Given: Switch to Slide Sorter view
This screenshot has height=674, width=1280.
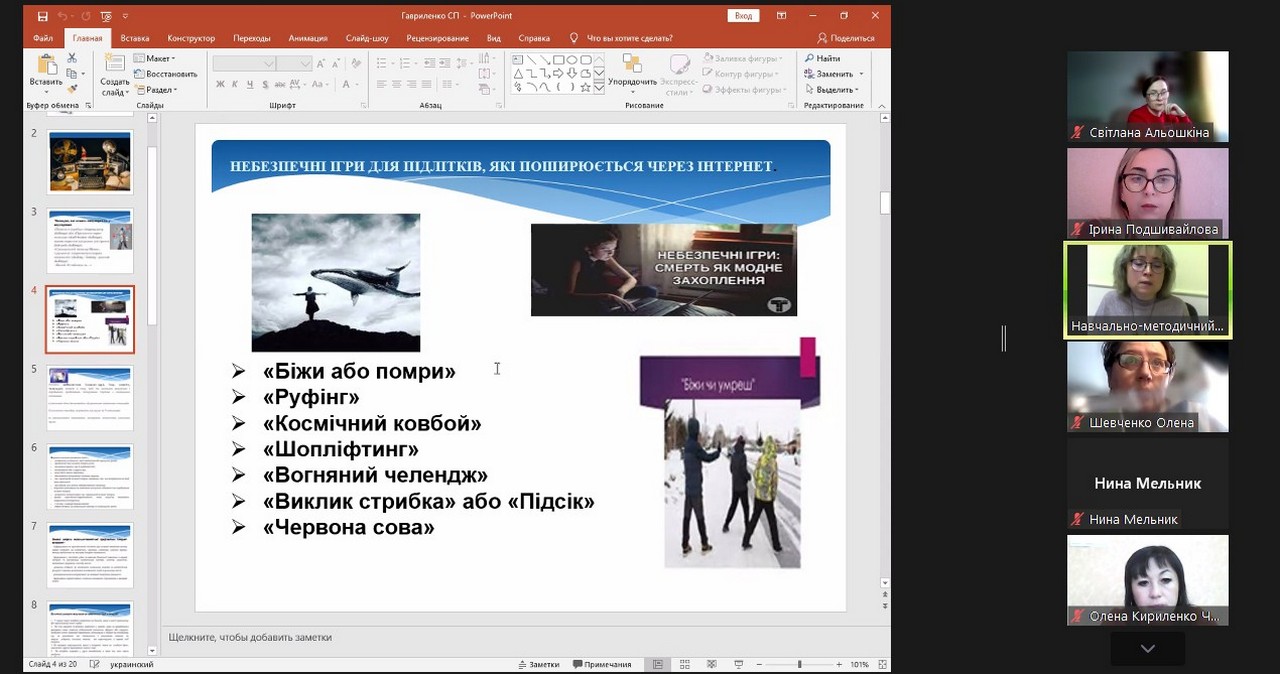Looking at the screenshot, I should [684, 664].
